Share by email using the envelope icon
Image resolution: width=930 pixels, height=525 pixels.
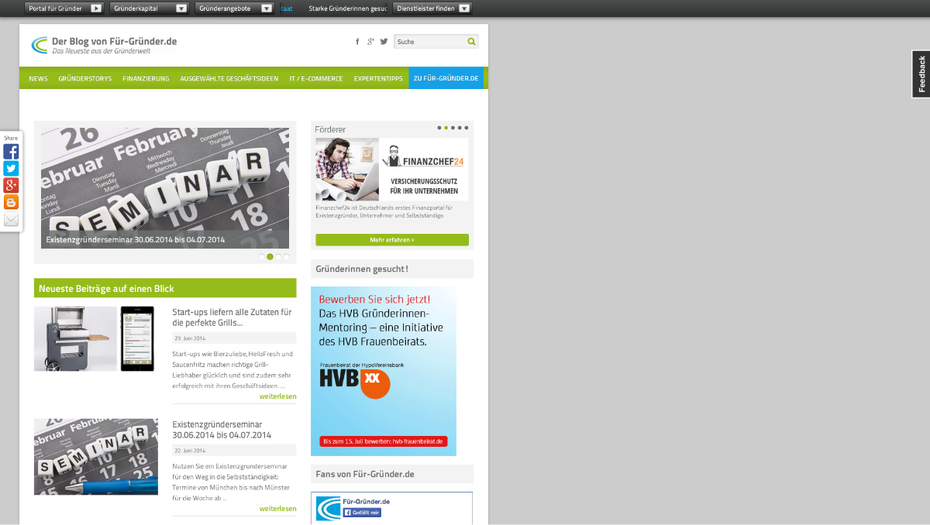pyautogui.click(x=11, y=220)
